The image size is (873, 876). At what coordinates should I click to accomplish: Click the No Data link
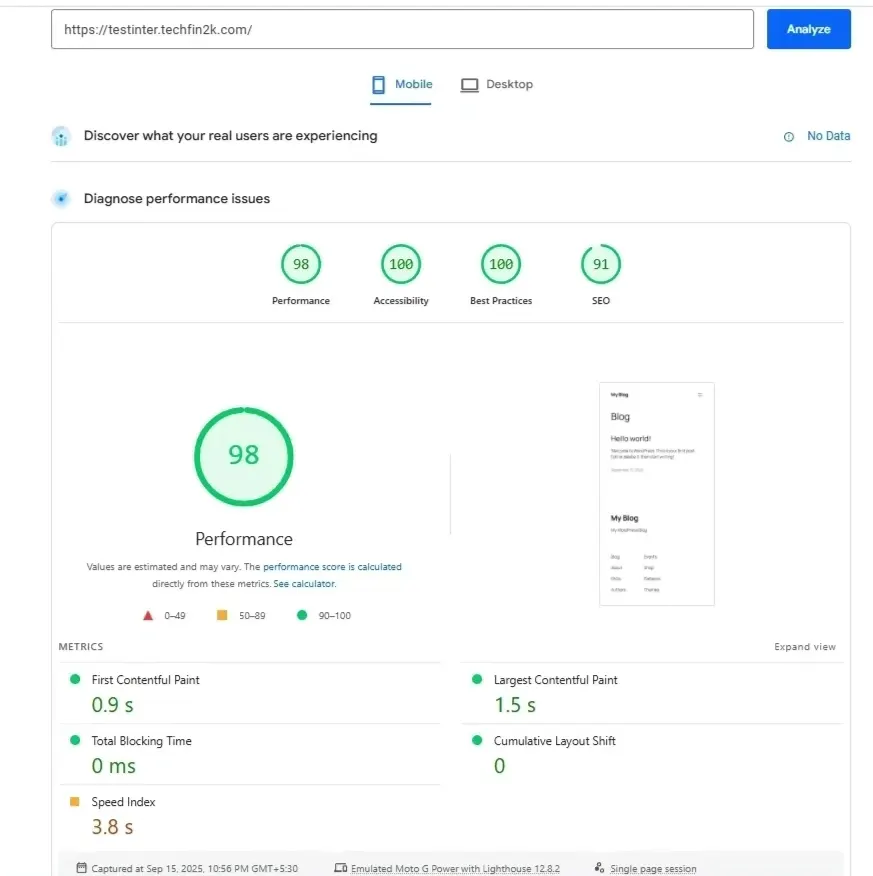point(828,136)
